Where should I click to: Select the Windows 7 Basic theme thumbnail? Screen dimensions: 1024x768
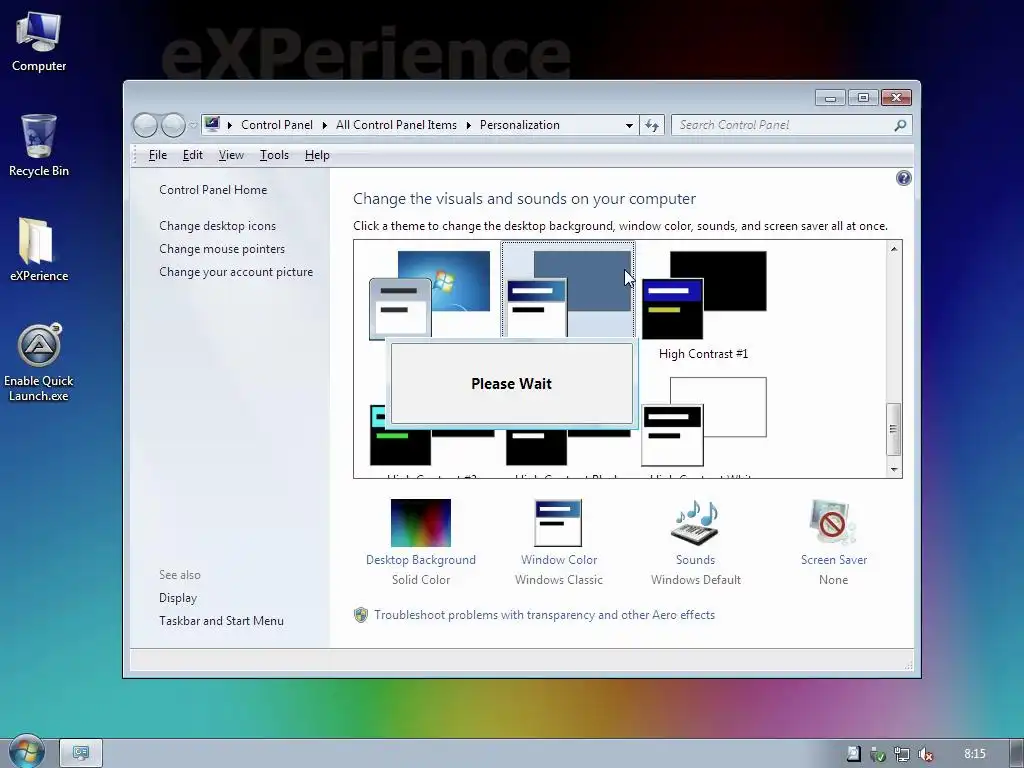pos(430,294)
